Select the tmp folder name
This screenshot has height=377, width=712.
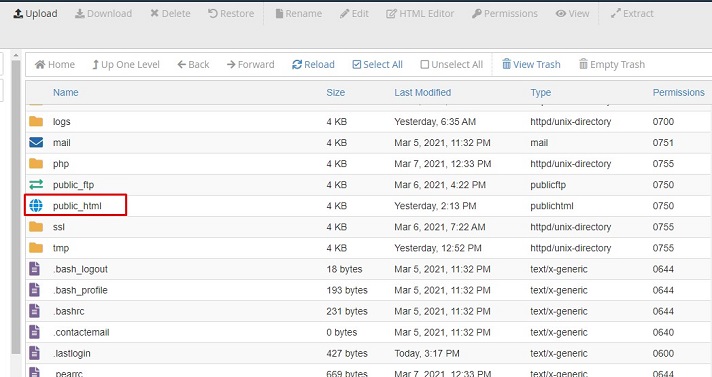click(x=61, y=248)
